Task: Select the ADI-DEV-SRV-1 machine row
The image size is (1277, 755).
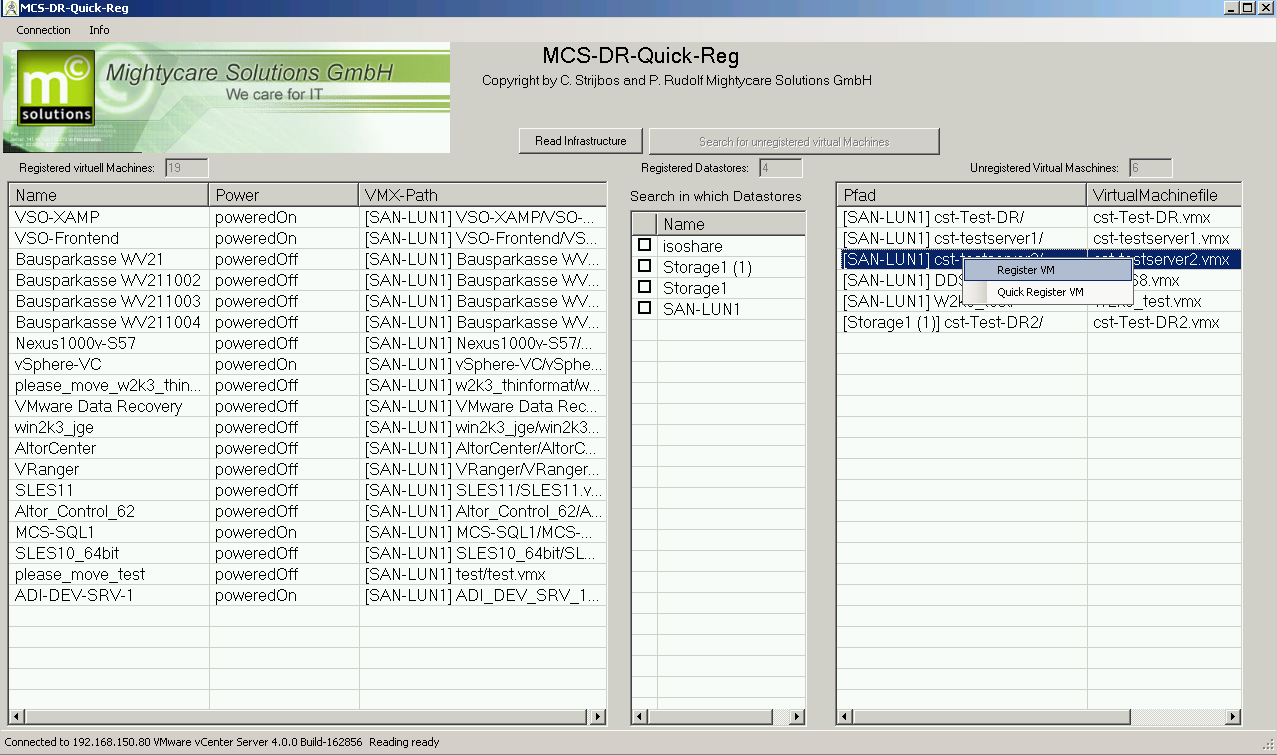Action: tap(308, 595)
